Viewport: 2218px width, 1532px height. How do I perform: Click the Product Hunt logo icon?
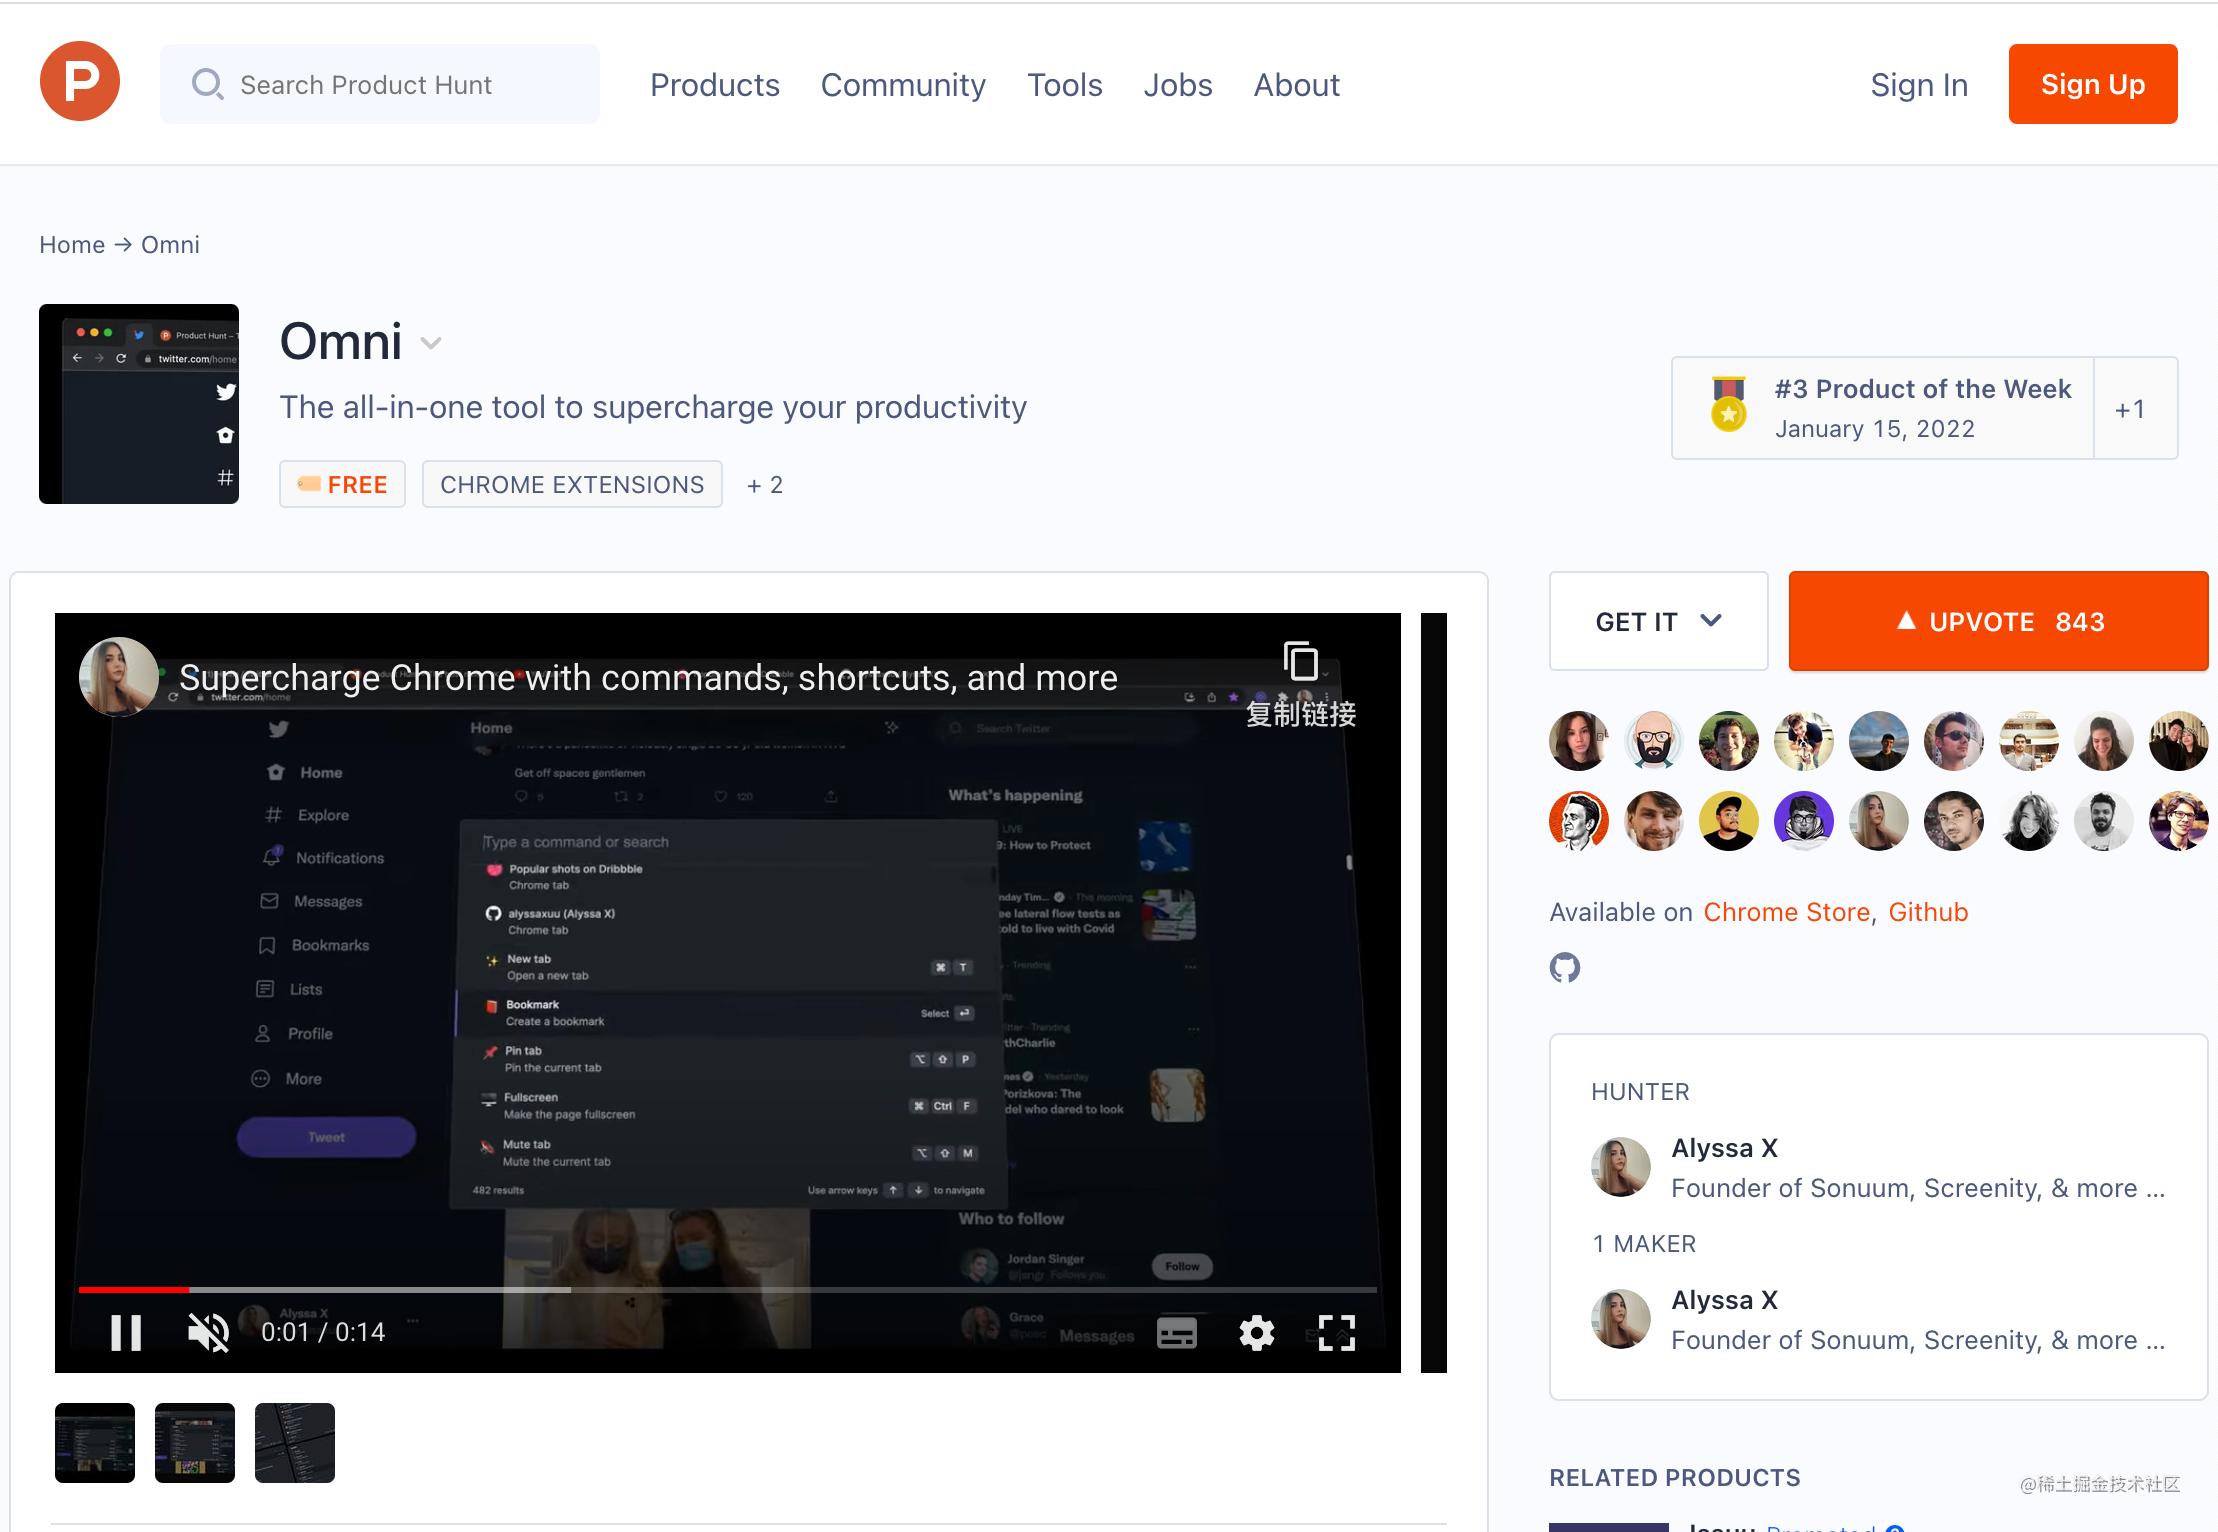pyautogui.click(x=80, y=82)
